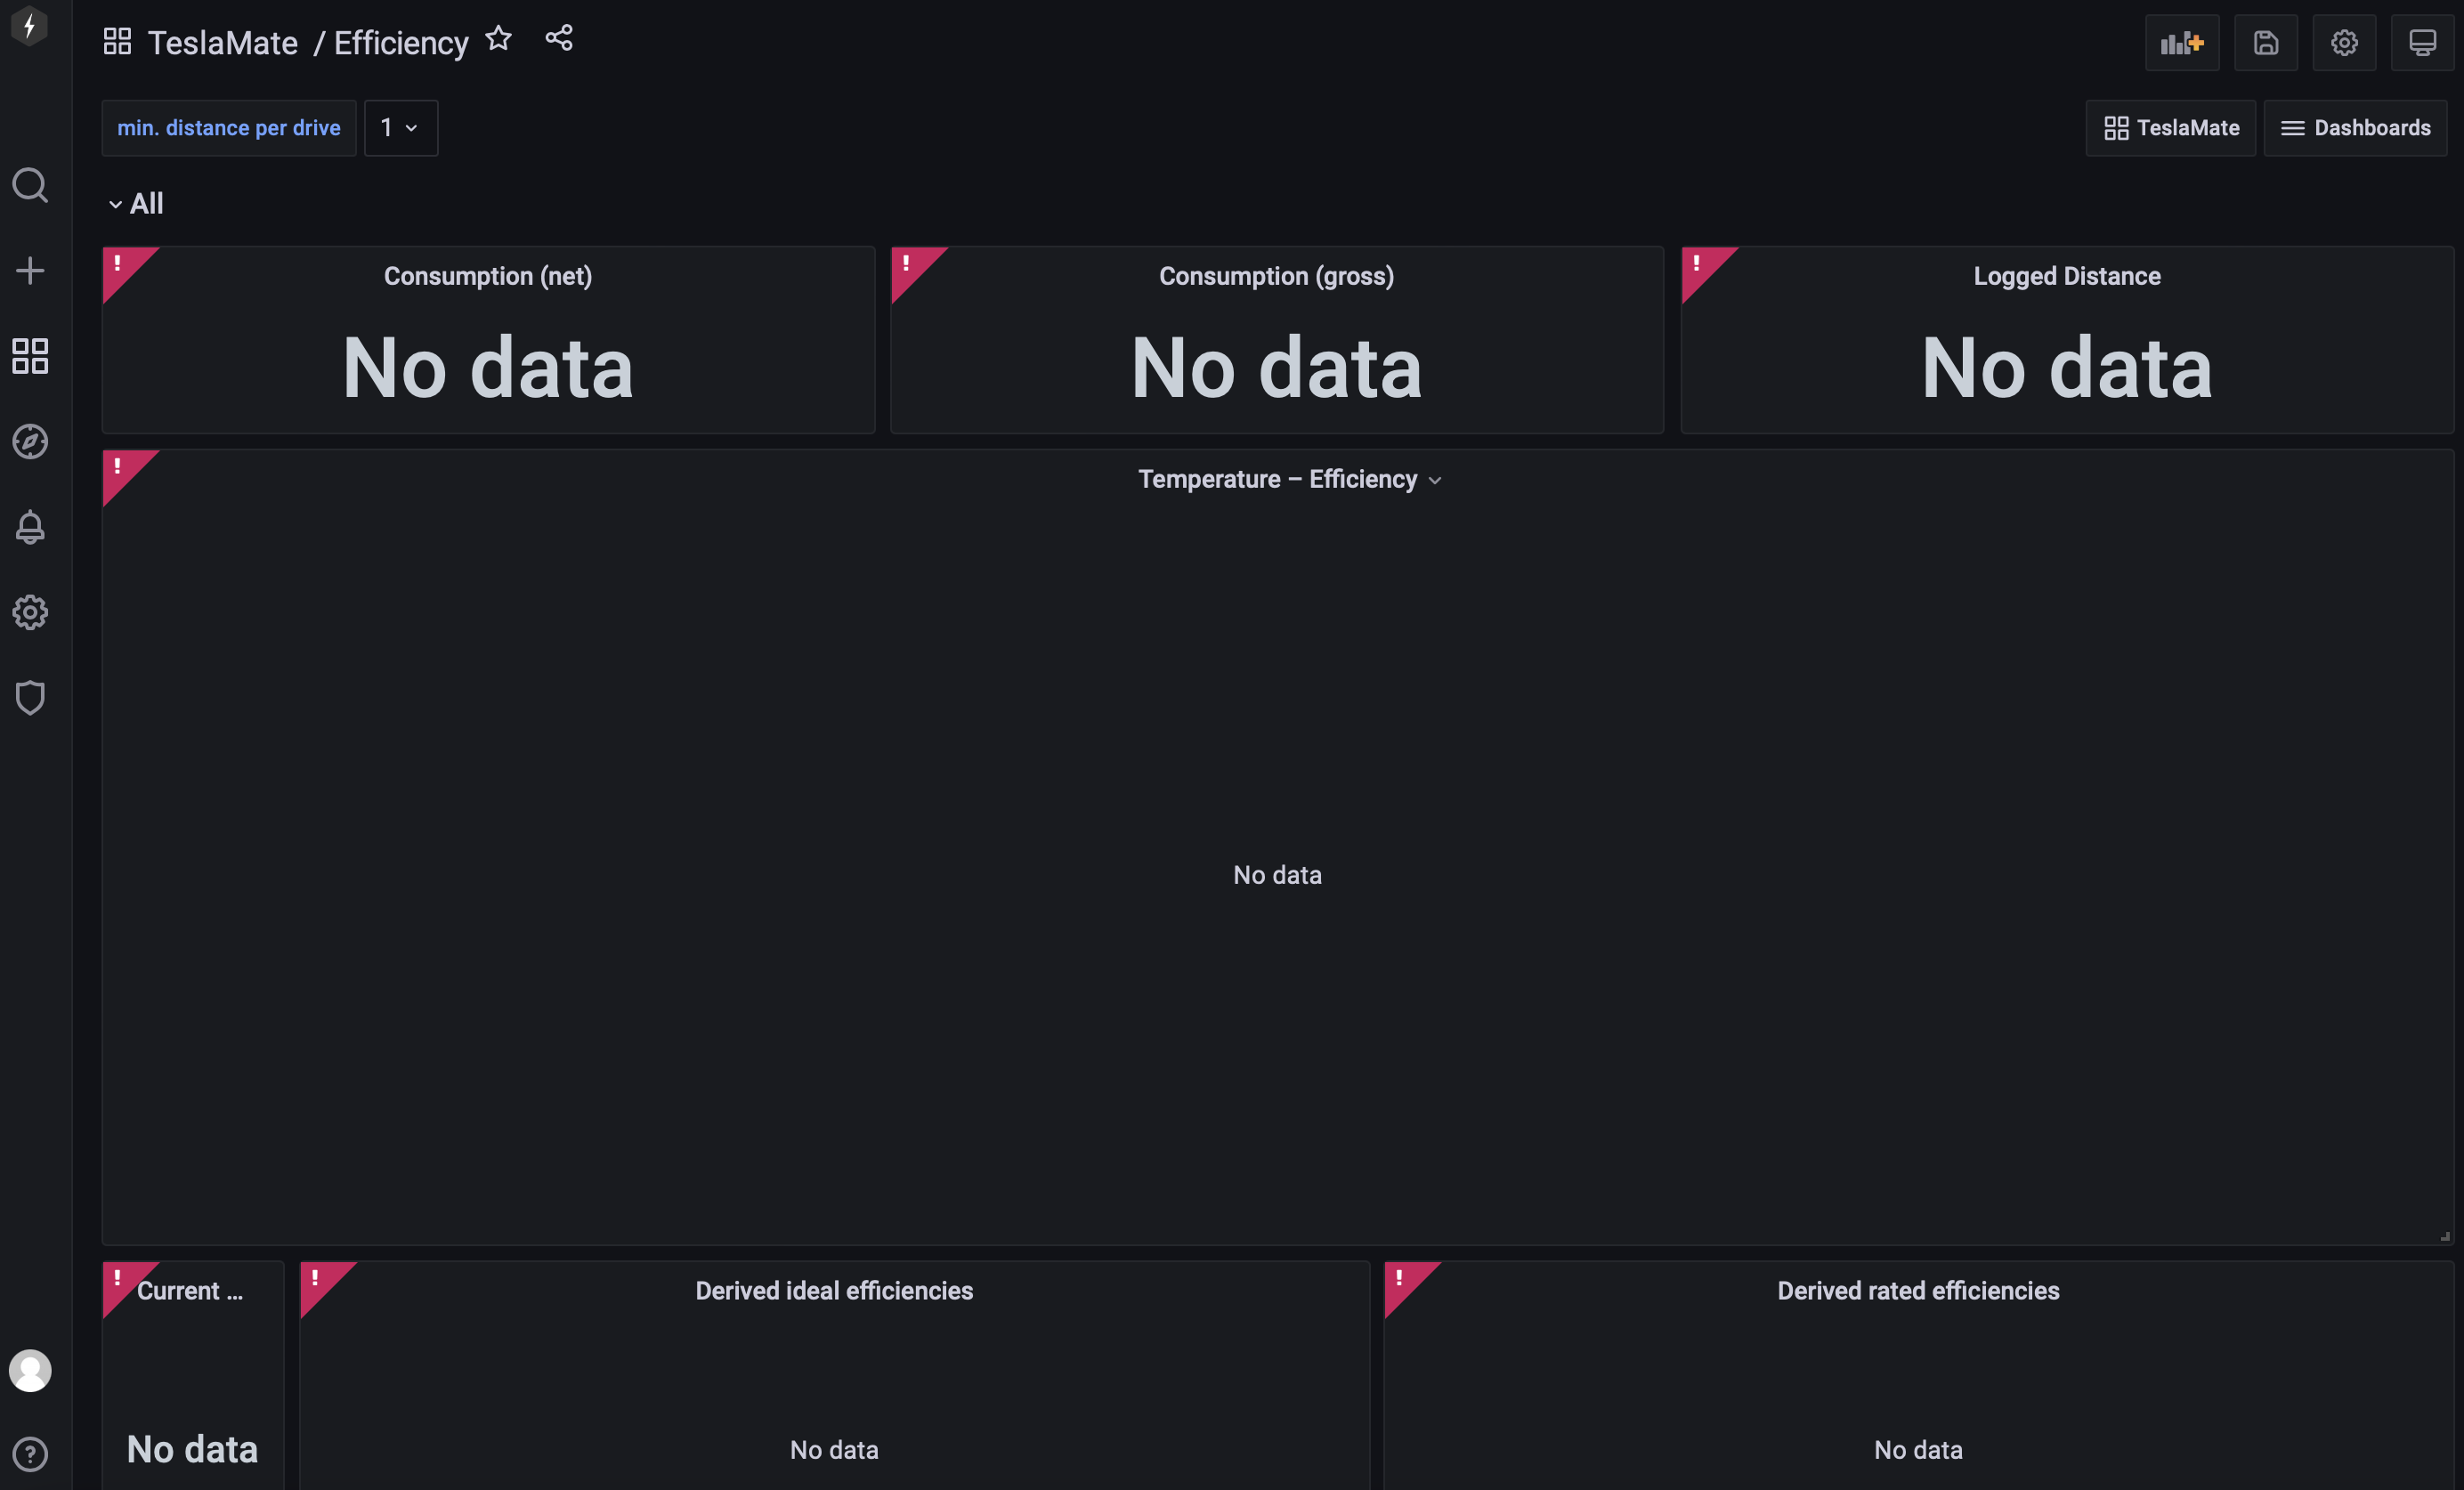Open the Dashboards link menu
Screen dimensions: 2464x1490
coord(2355,128)
